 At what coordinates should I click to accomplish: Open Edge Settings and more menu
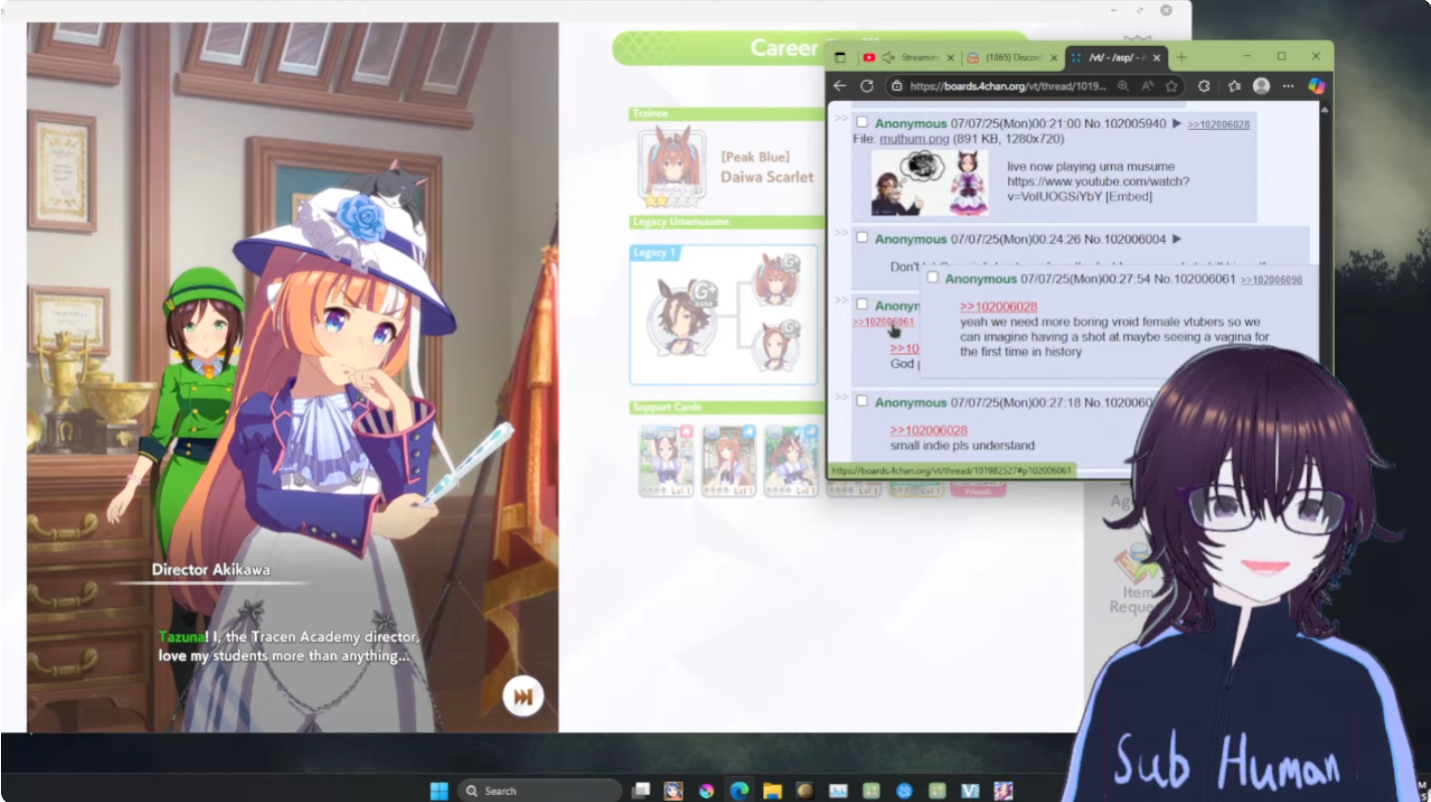[1288, 86]
